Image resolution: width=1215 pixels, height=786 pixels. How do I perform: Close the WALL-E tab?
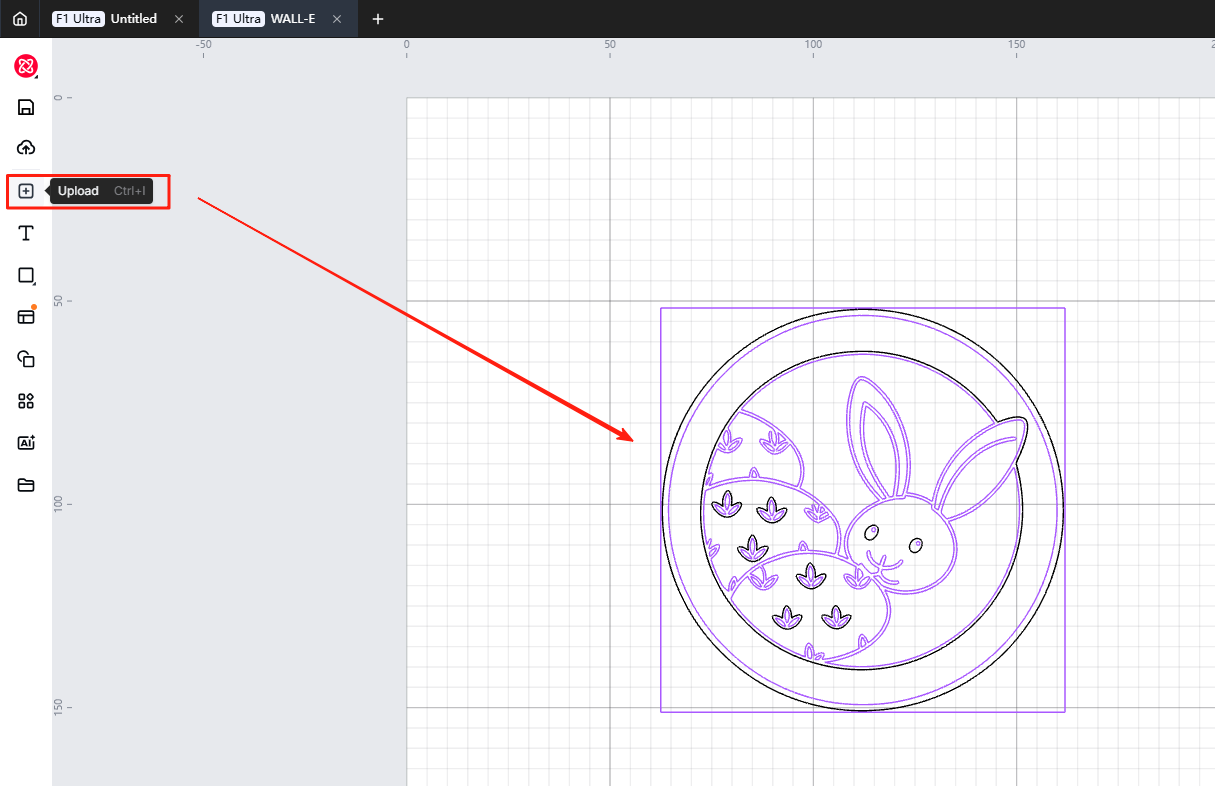[337, 19]
